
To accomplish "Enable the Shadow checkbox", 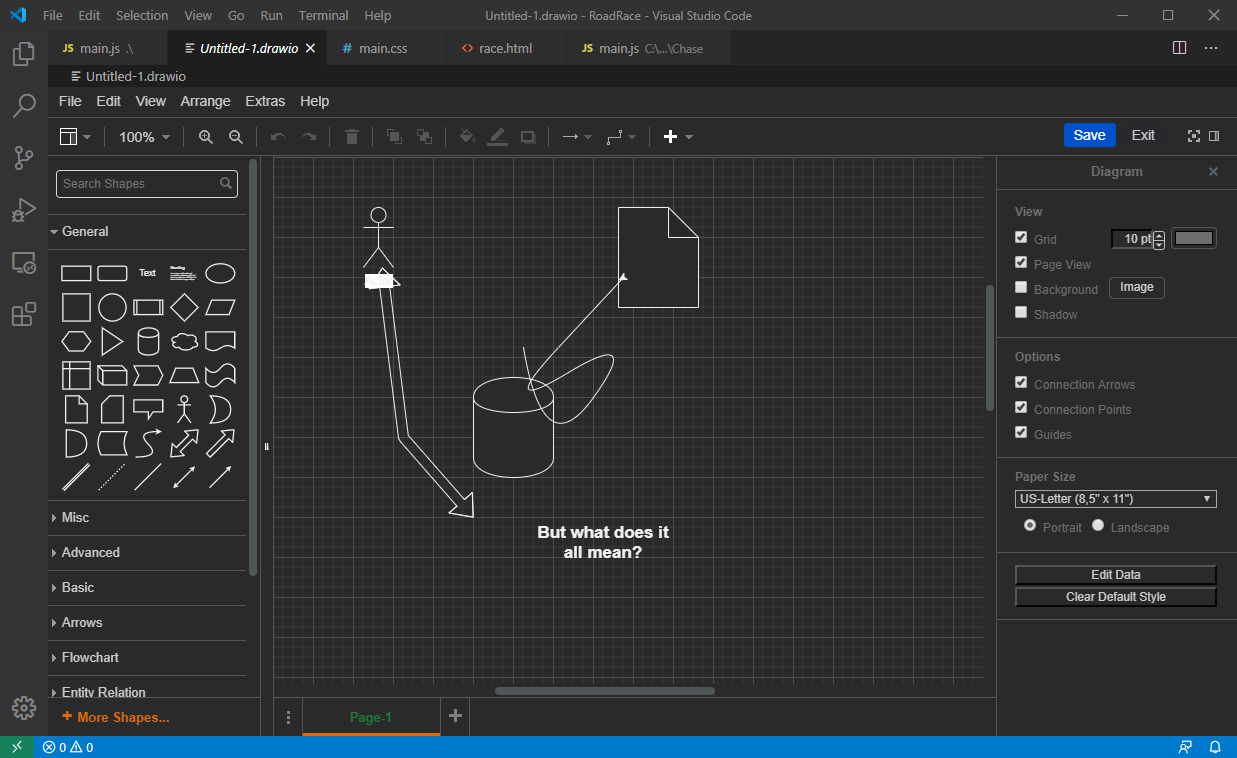I will click(x=1021, y=313).
